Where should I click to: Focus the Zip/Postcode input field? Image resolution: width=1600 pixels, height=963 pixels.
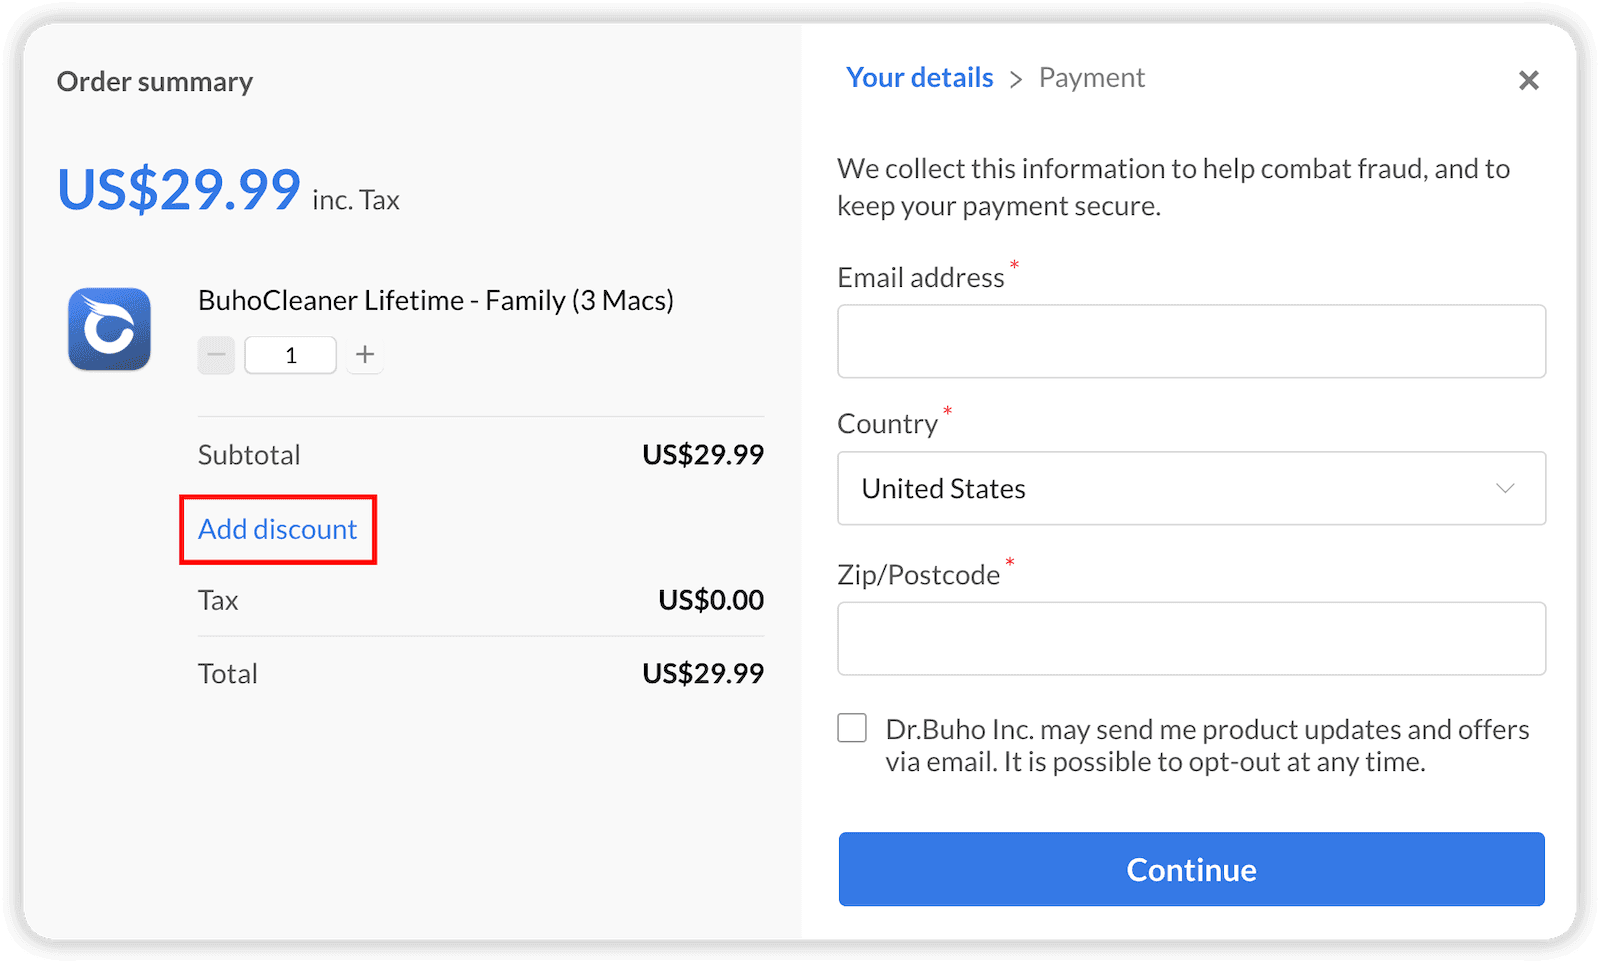[1191, 638]
